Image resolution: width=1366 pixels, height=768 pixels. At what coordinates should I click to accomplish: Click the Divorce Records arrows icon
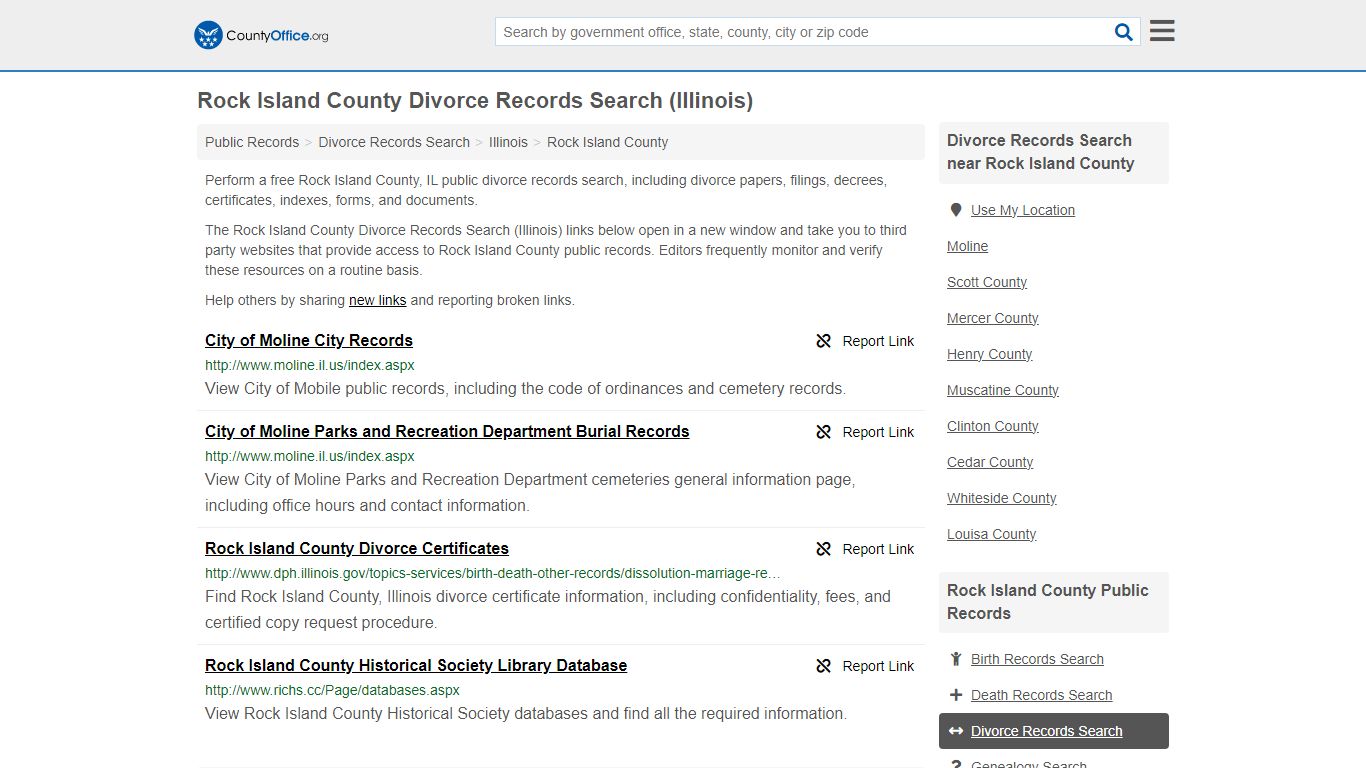[956, 731]
